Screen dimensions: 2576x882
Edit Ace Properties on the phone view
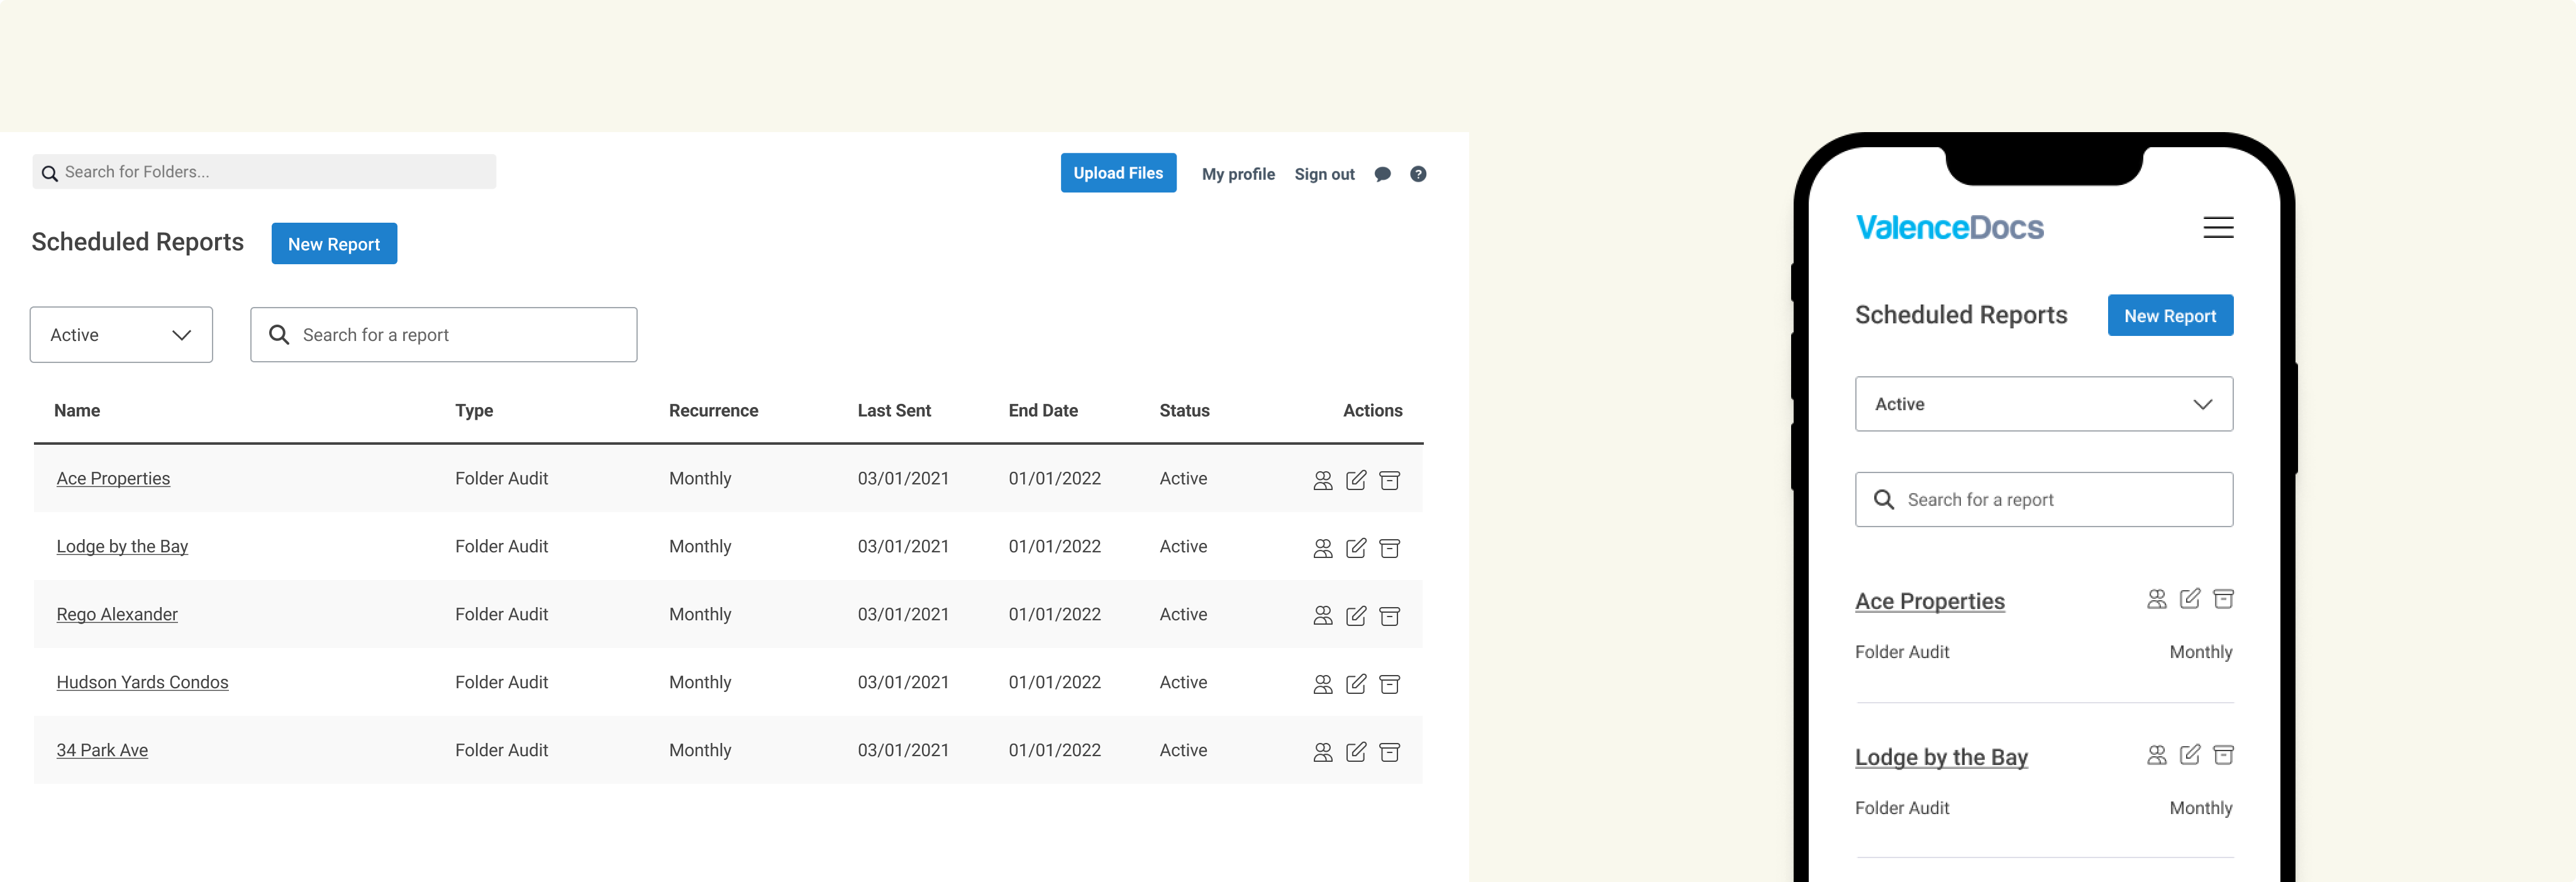(2190, 599)
